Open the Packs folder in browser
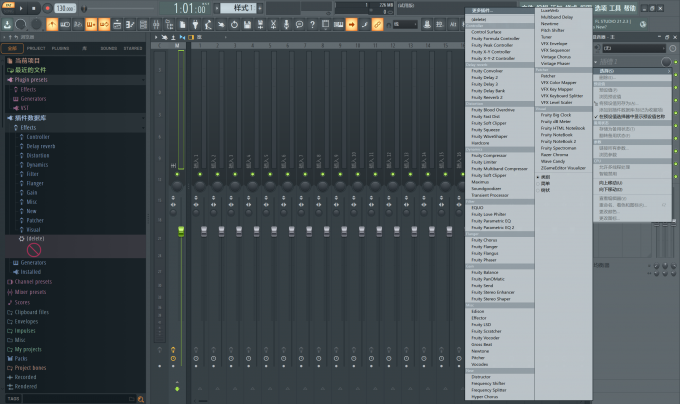This screenshot has width=680, height=404. pos(20,358)
